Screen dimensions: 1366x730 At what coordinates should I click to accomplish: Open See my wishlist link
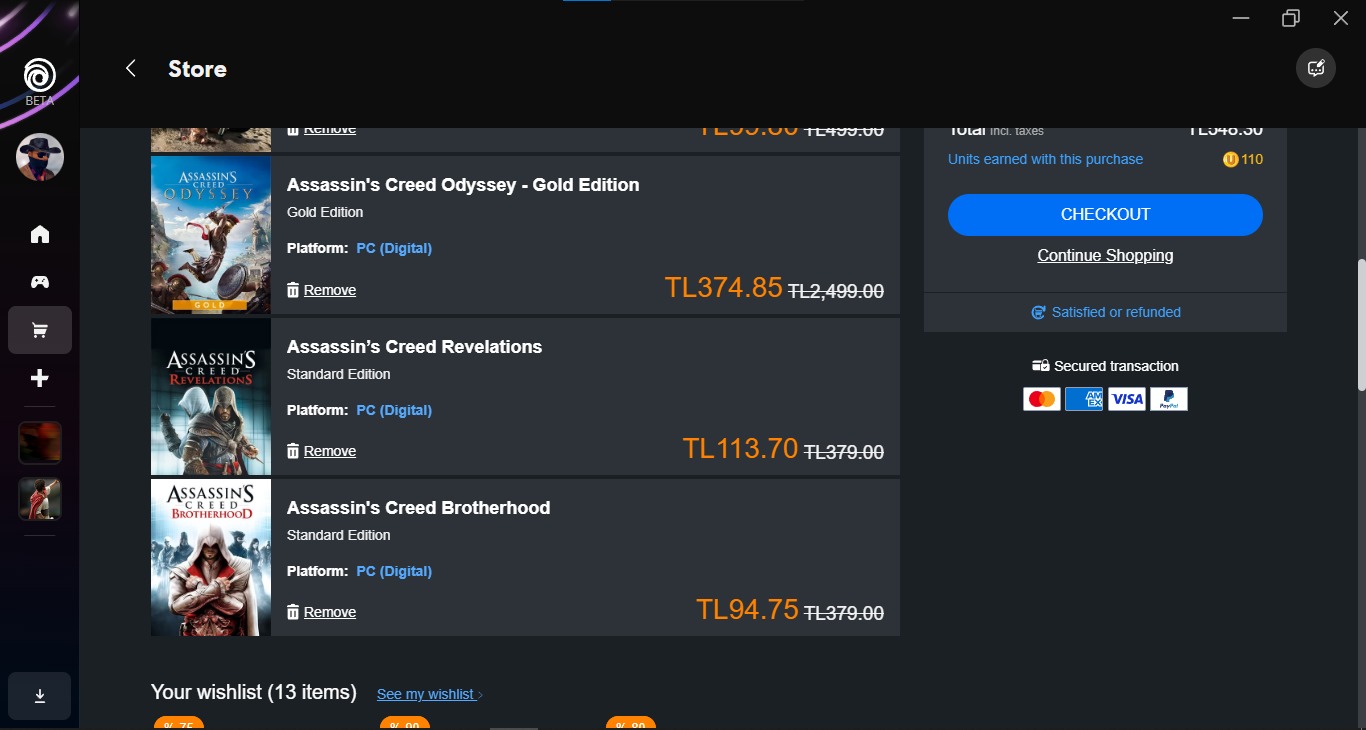coord(430,694)
